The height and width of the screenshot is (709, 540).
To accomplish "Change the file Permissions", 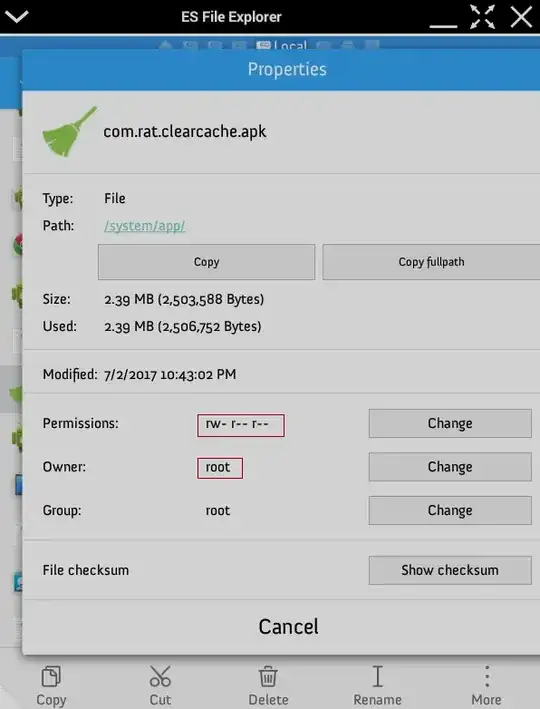I will (450, 423).
